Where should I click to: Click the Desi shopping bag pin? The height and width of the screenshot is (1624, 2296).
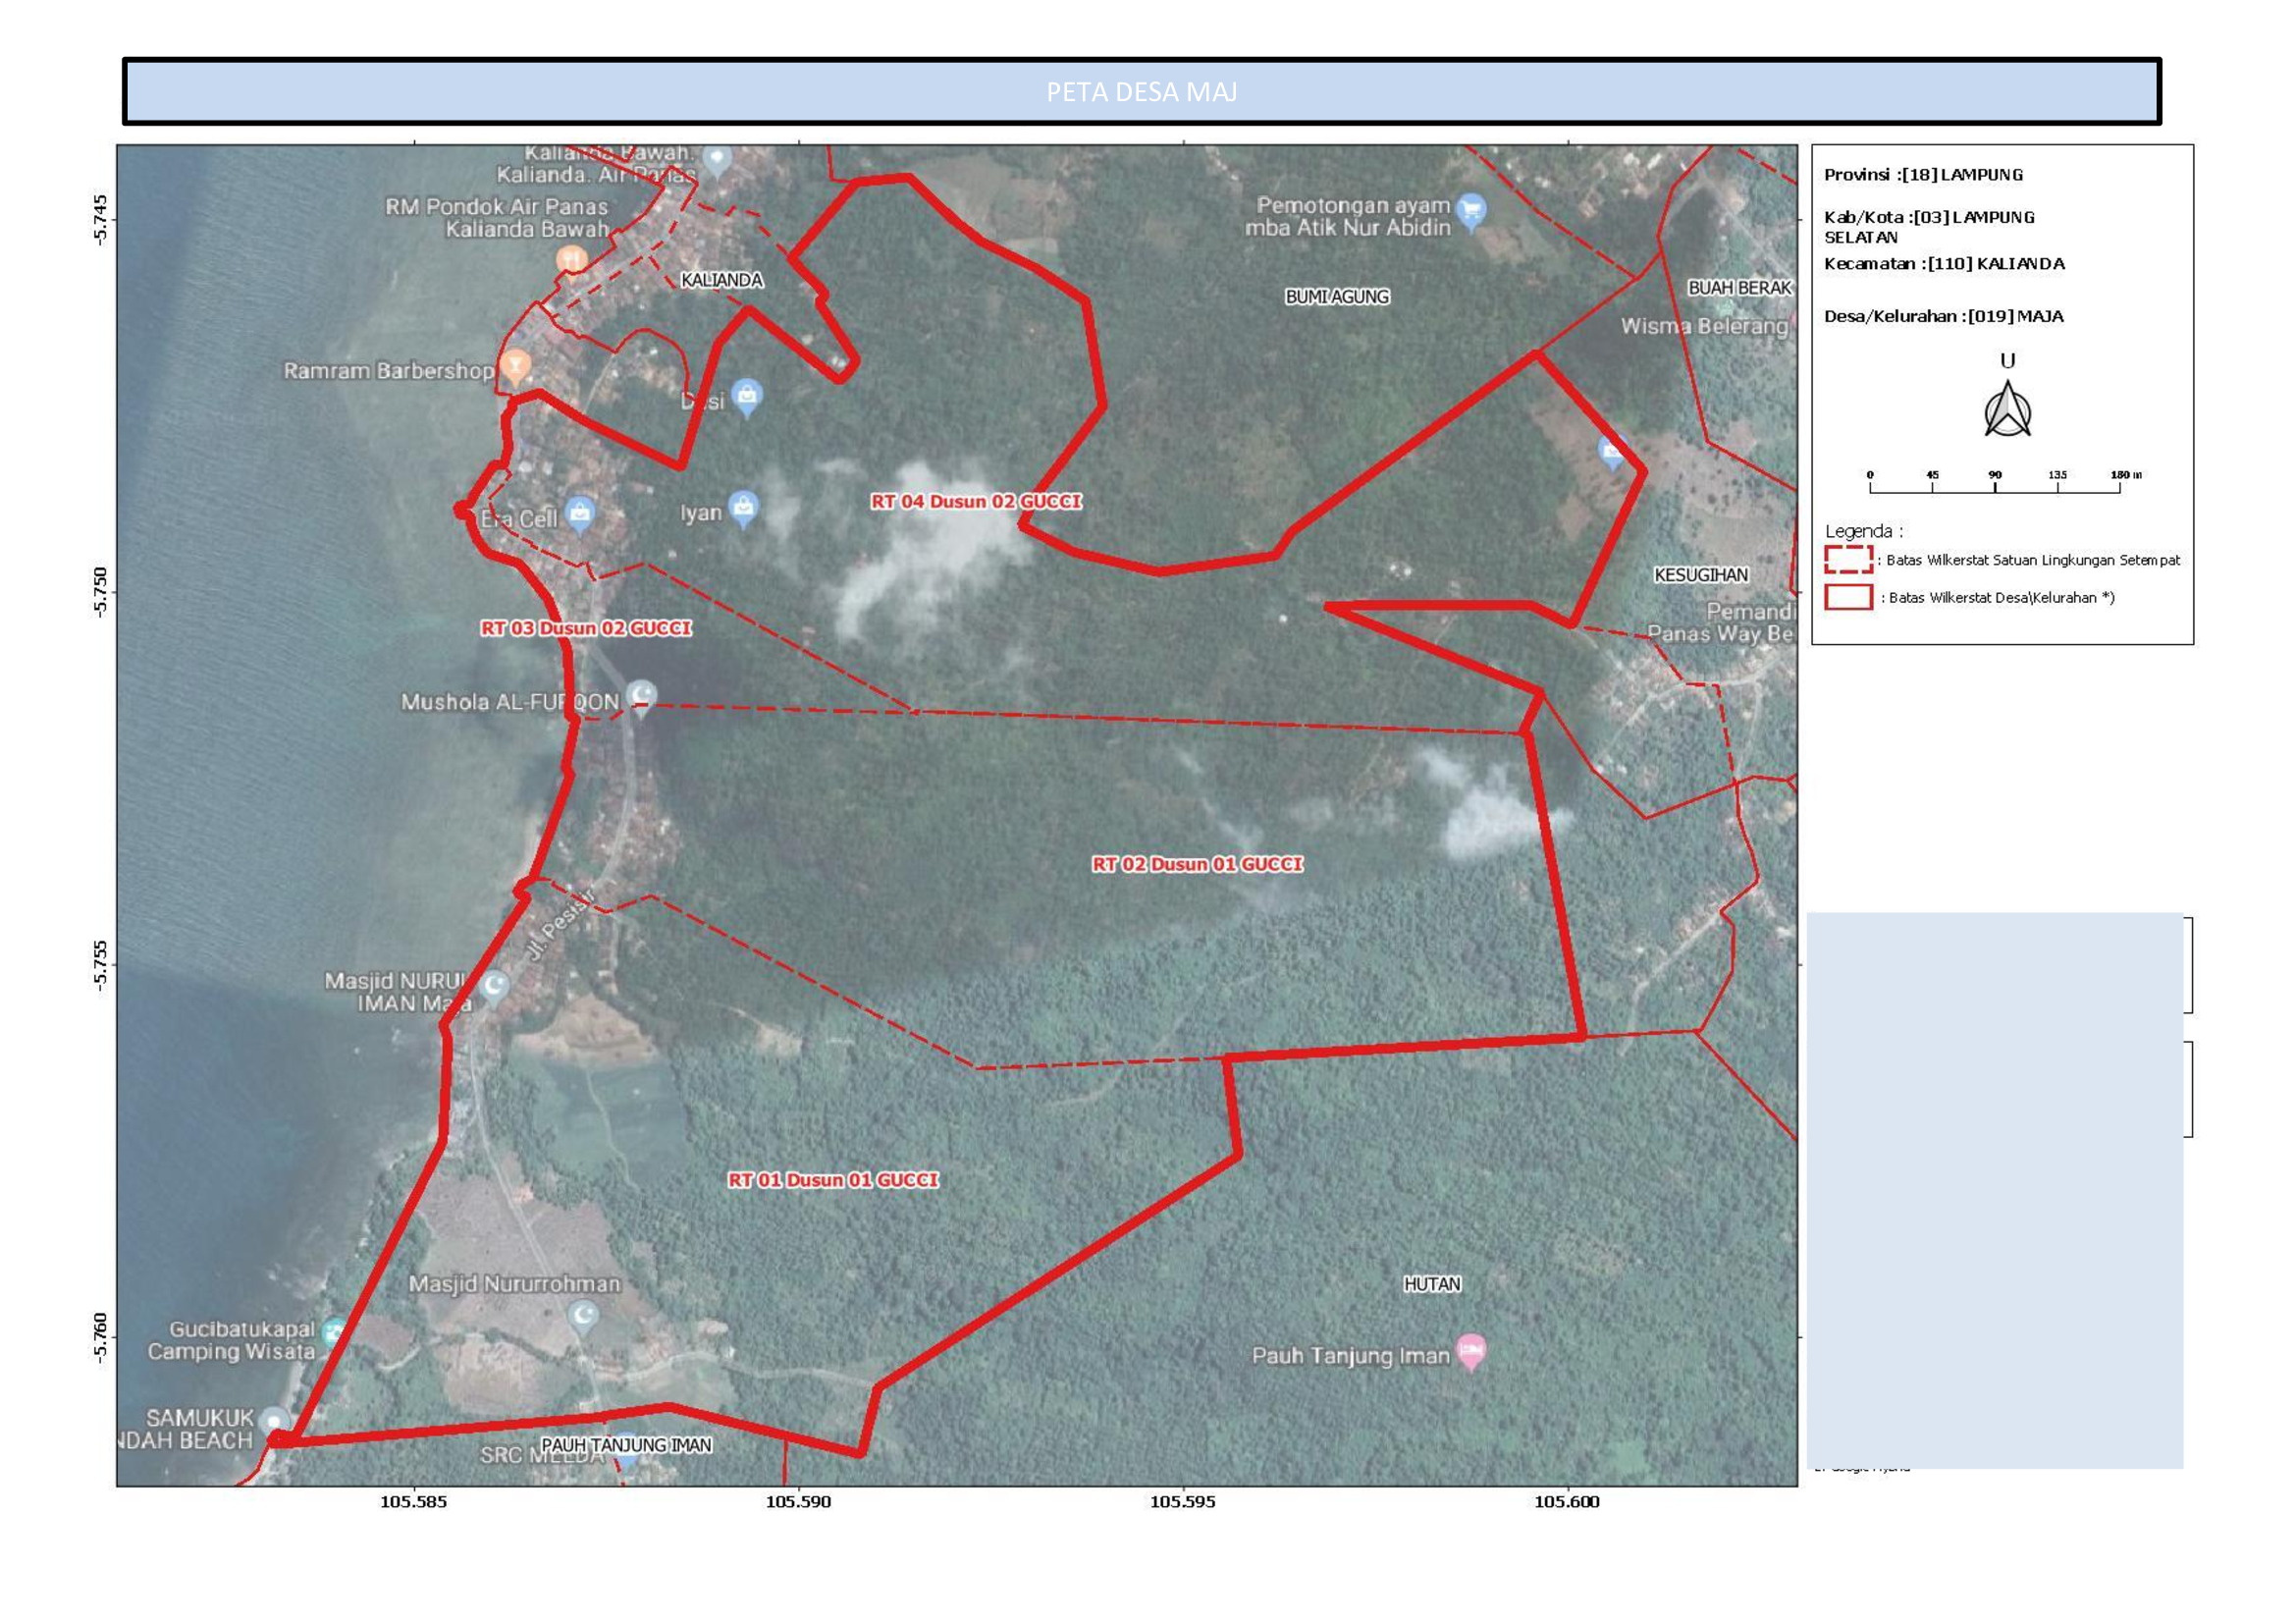747,396
